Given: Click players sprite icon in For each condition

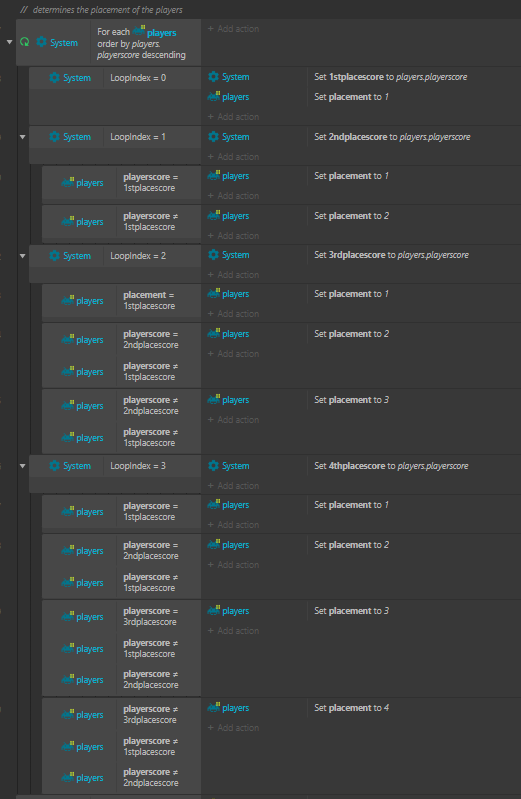Looking at the screenshot, I should coord(139,31).
